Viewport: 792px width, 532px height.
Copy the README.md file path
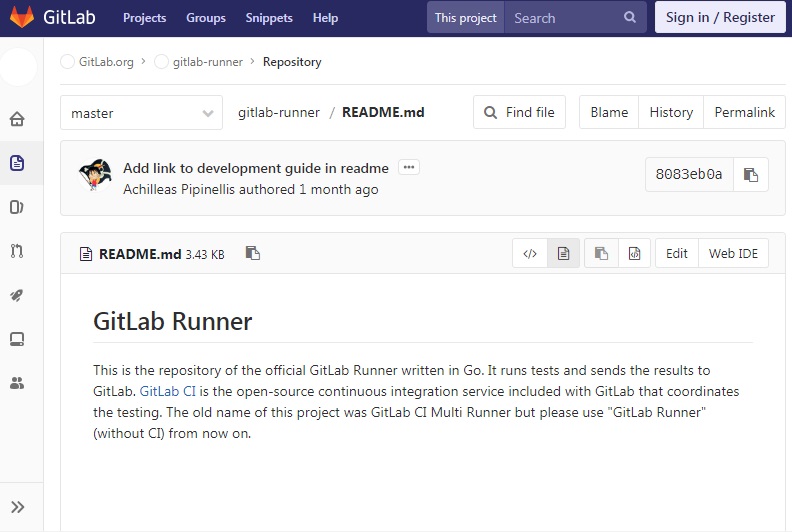point(253,254)
